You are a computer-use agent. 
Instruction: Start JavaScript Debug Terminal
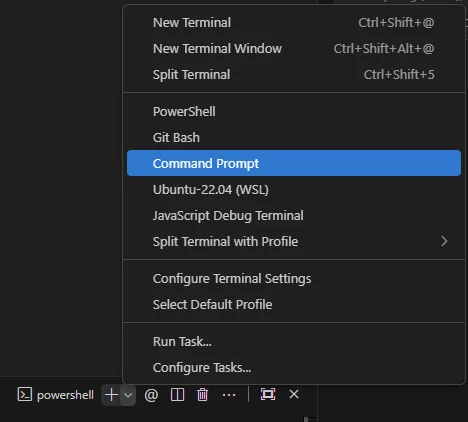(294, 216)
